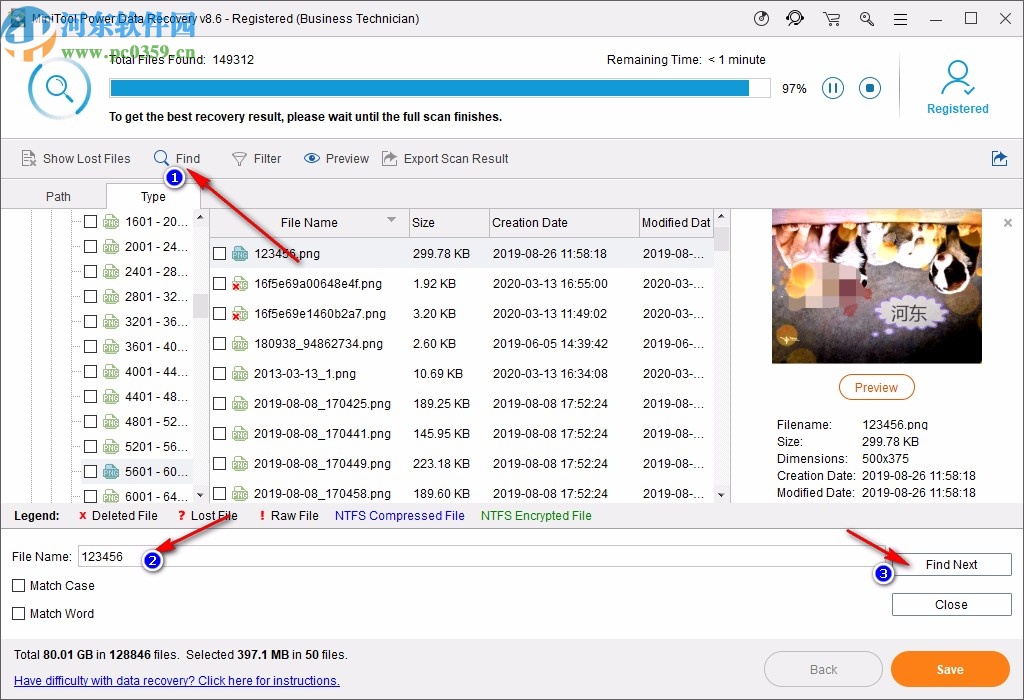
Task: Open the register key icon
Action: tap(867, 19)
